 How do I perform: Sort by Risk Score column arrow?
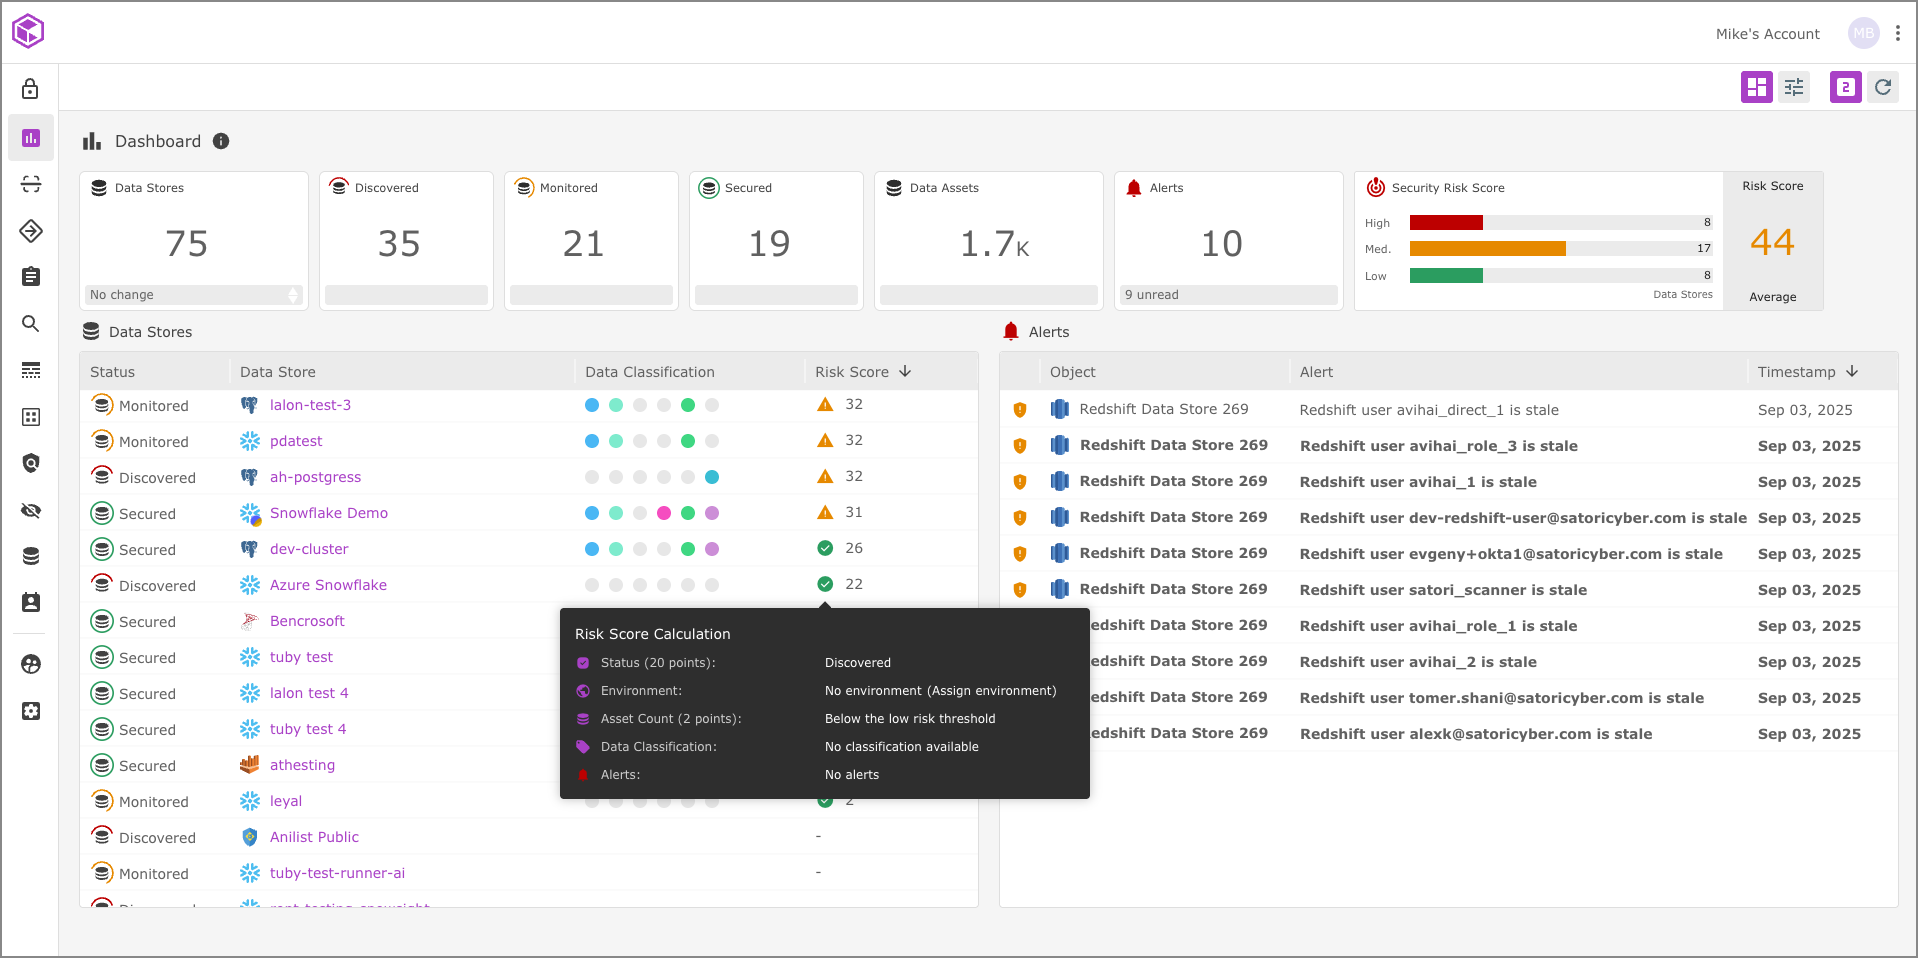(905, 371)
